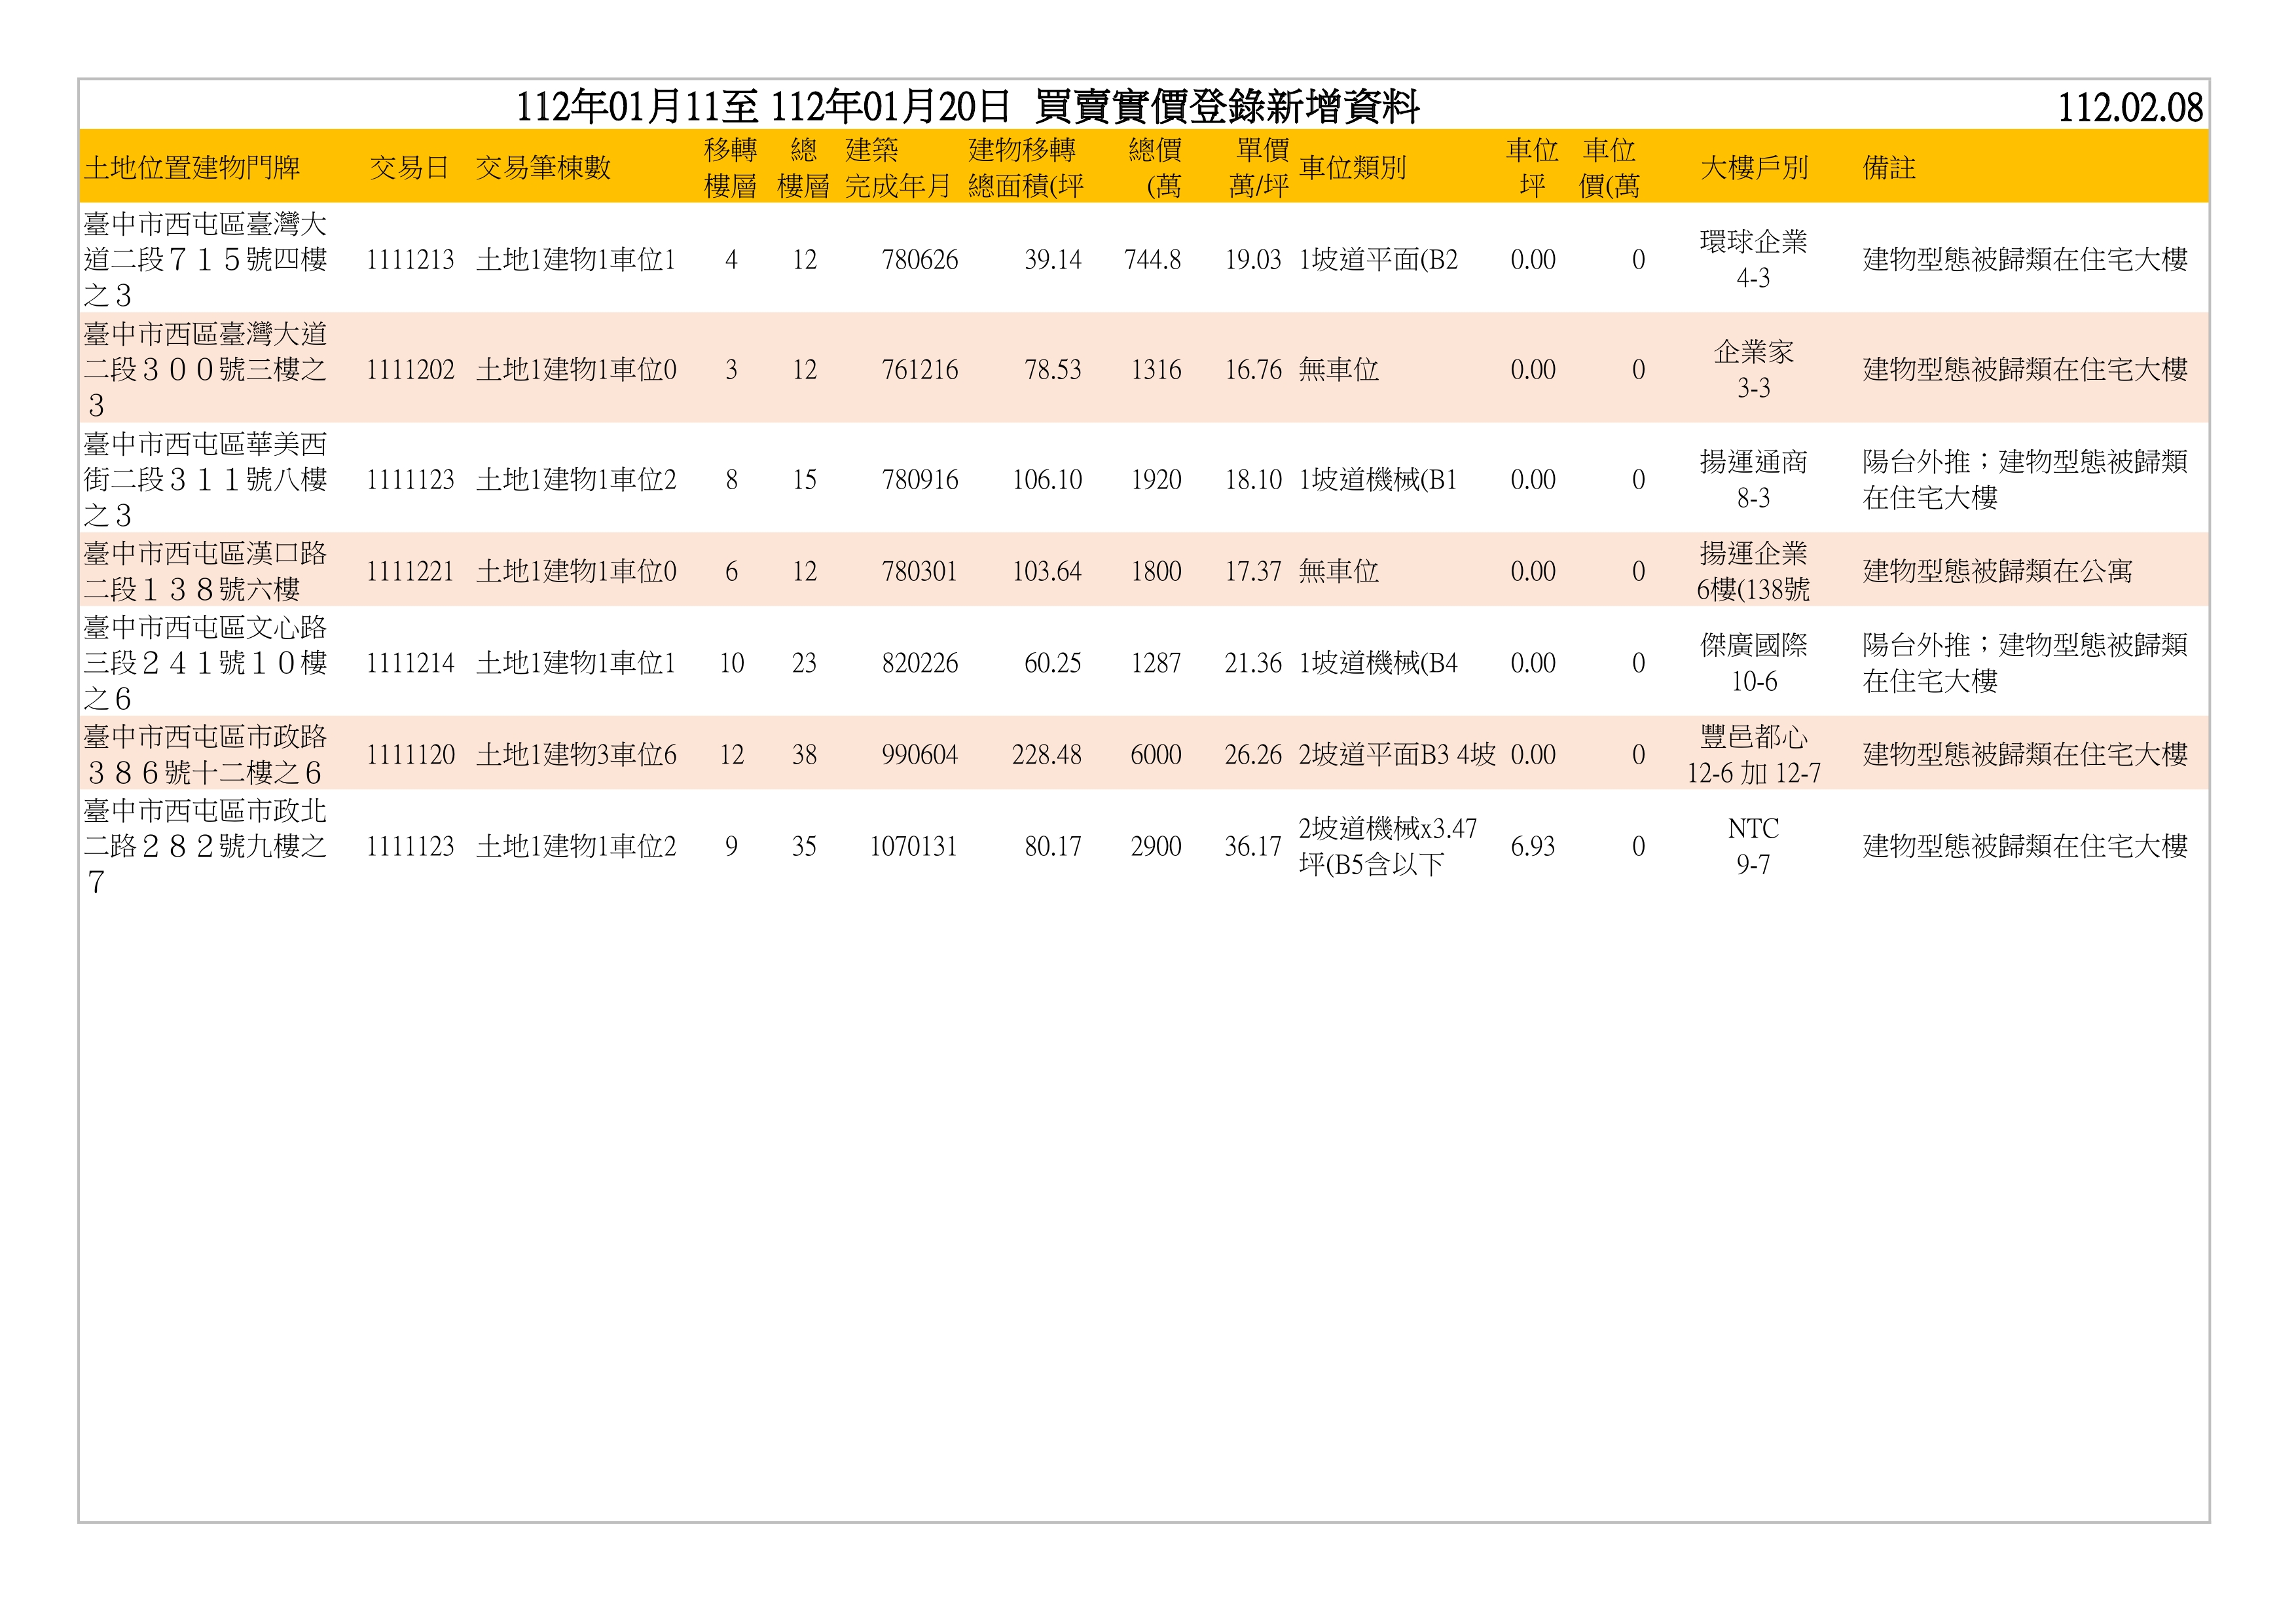Image resolution: width=2296 pixels, height=1624 pixels.
Task: Select area value 80.17
Action: click(x=1052, y=847)
